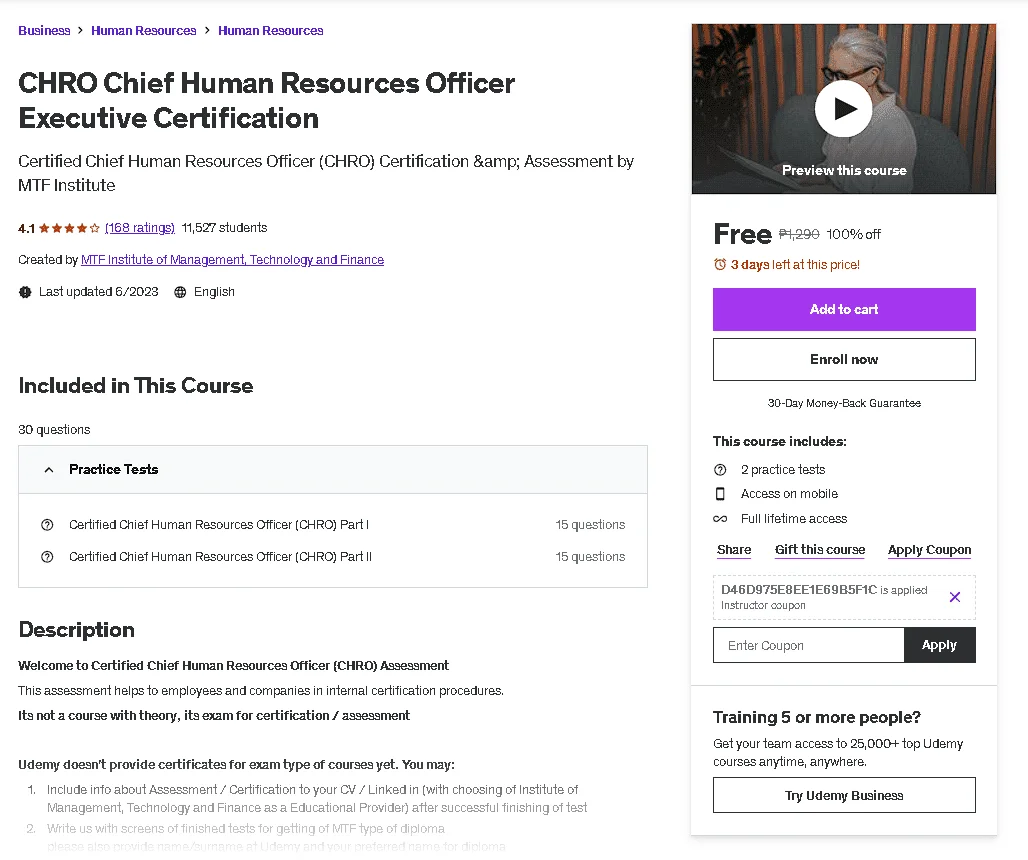Open Certified CHRO Part II practice test
Viewport: 1028px width, 860px height.
point(220,557)
